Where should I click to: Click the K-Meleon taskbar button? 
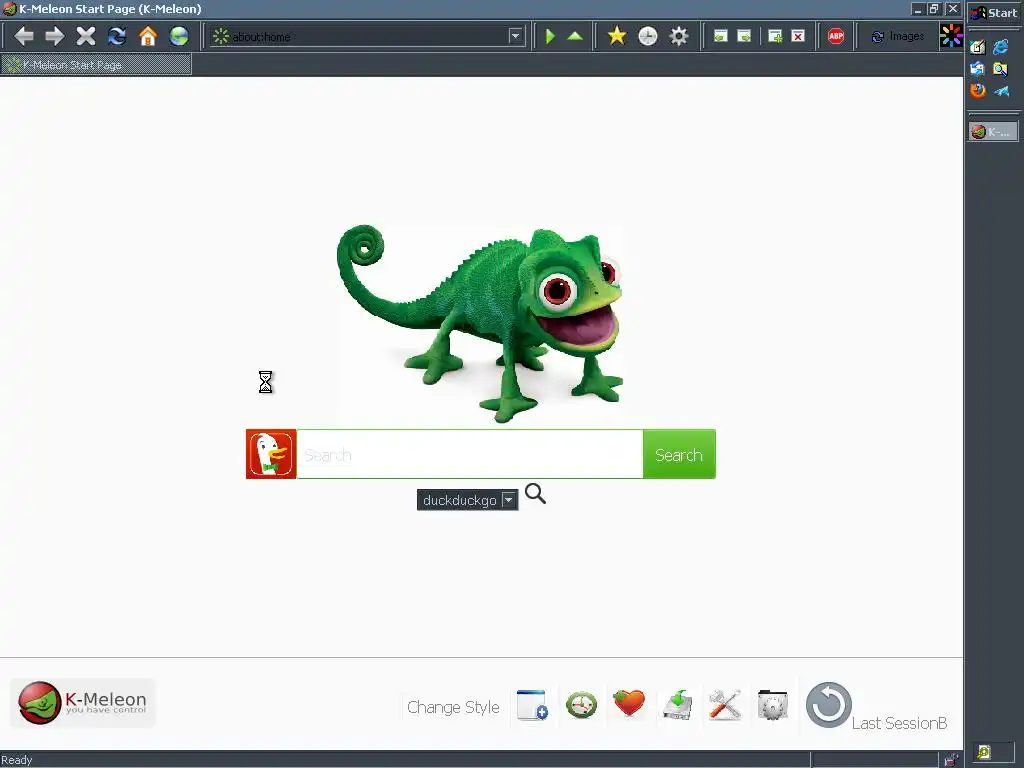[x=993, y=131]
